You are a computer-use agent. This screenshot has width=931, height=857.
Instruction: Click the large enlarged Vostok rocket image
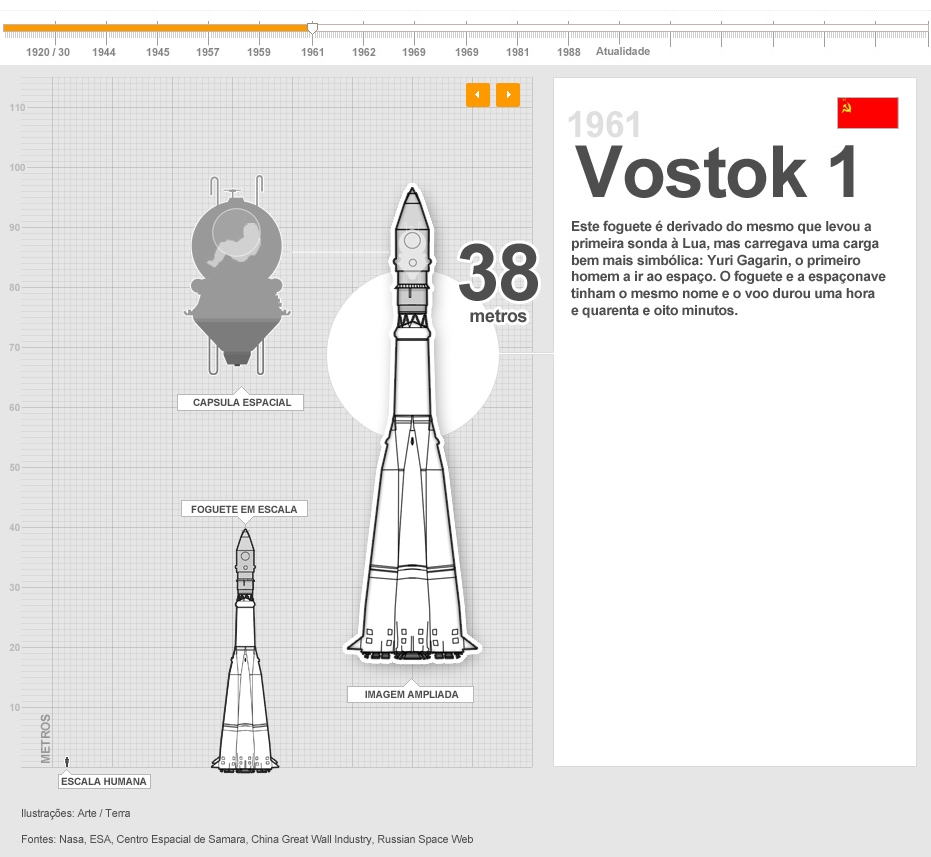[x=409, y=450]
